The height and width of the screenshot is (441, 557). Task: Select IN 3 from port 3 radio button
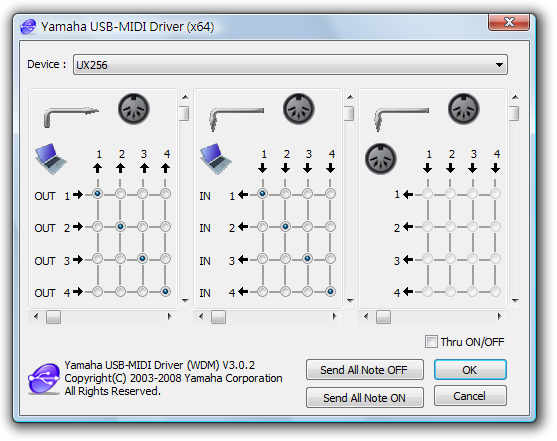click(308, 259)
